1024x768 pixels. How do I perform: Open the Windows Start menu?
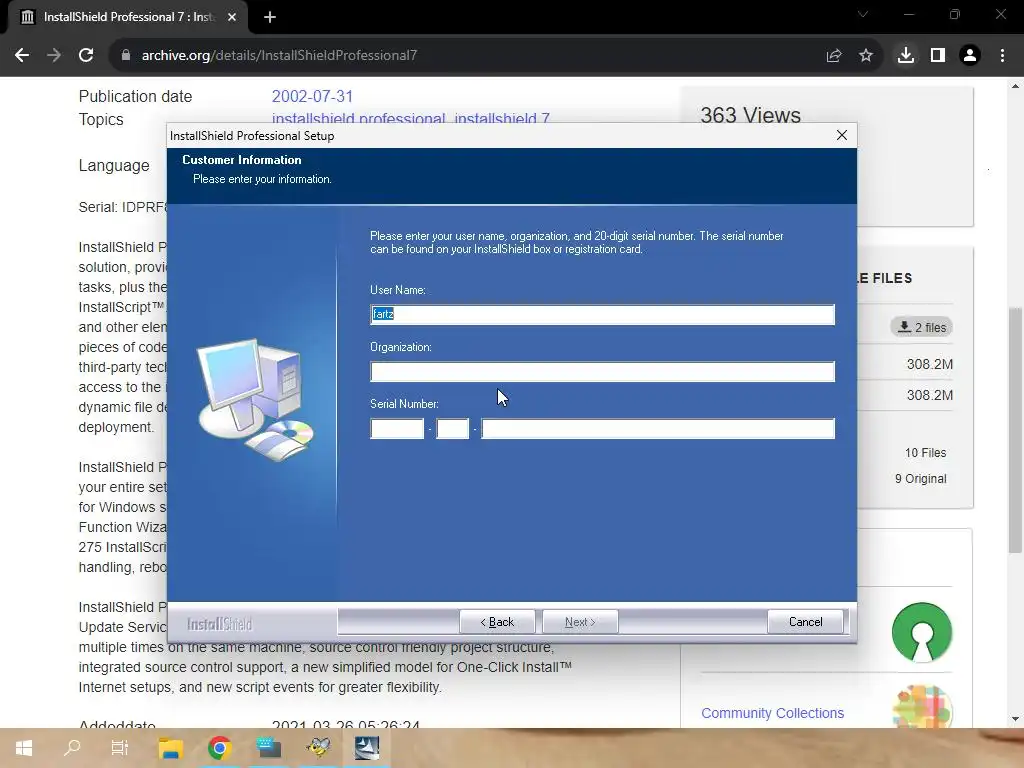pos(24,748)
